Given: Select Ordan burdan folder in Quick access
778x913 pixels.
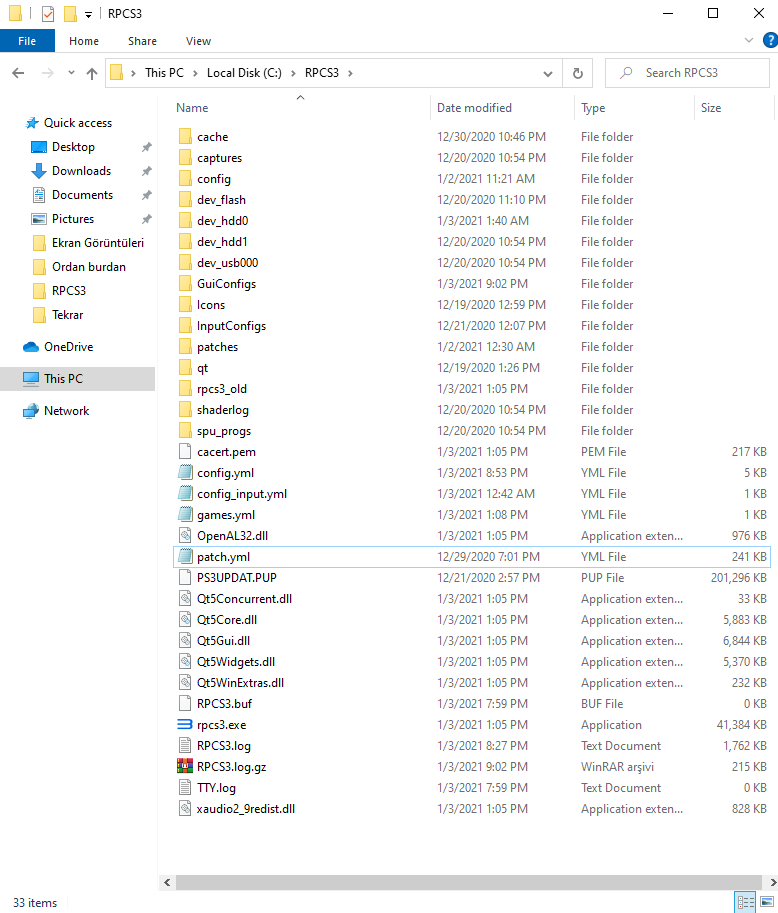Looking at the screenshot, I should coord(89,267).
